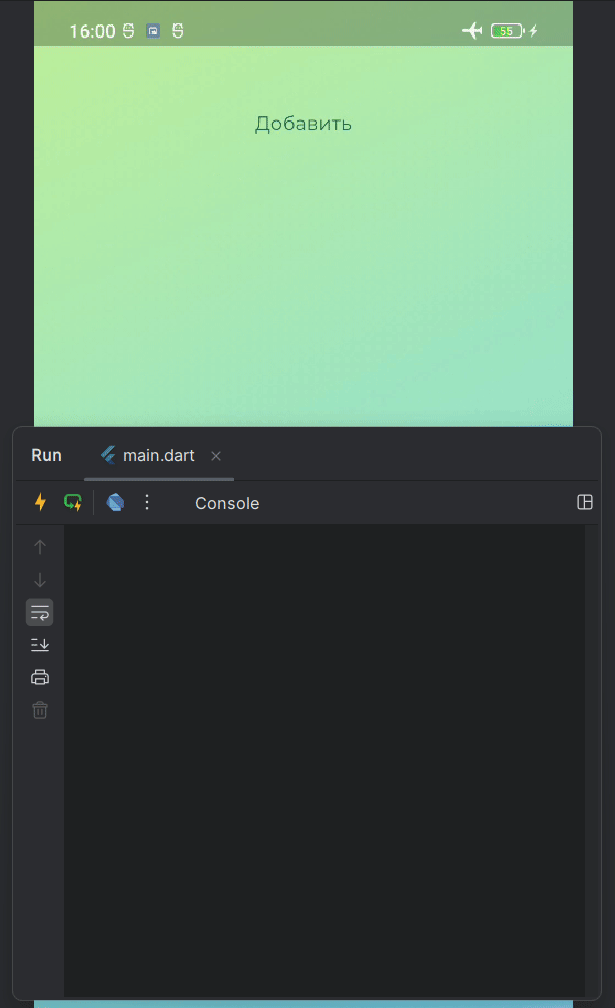The width and height of the screenshot is (615, 1008).
Task: Open the layout settings icon at right
Action: pyautogui.click(x=585, y=502)
